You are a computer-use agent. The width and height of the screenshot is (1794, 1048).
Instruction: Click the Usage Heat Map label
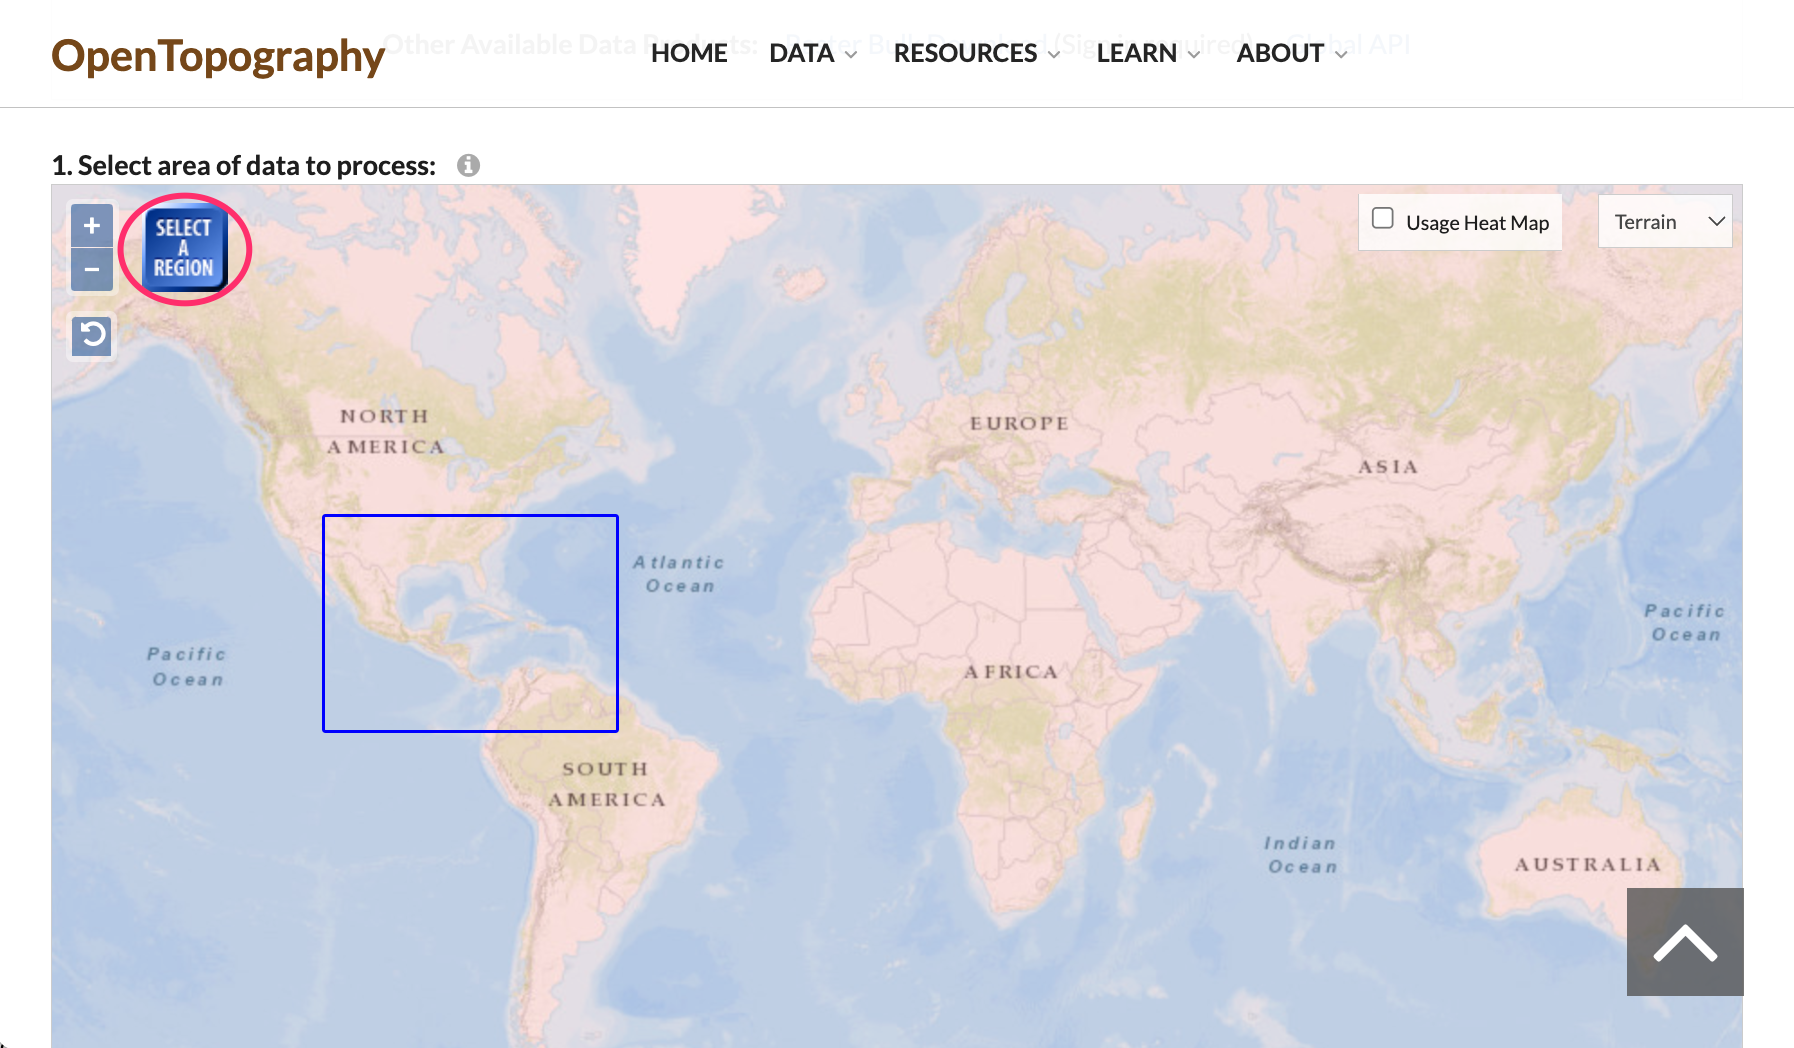(x=1477, y=223)
